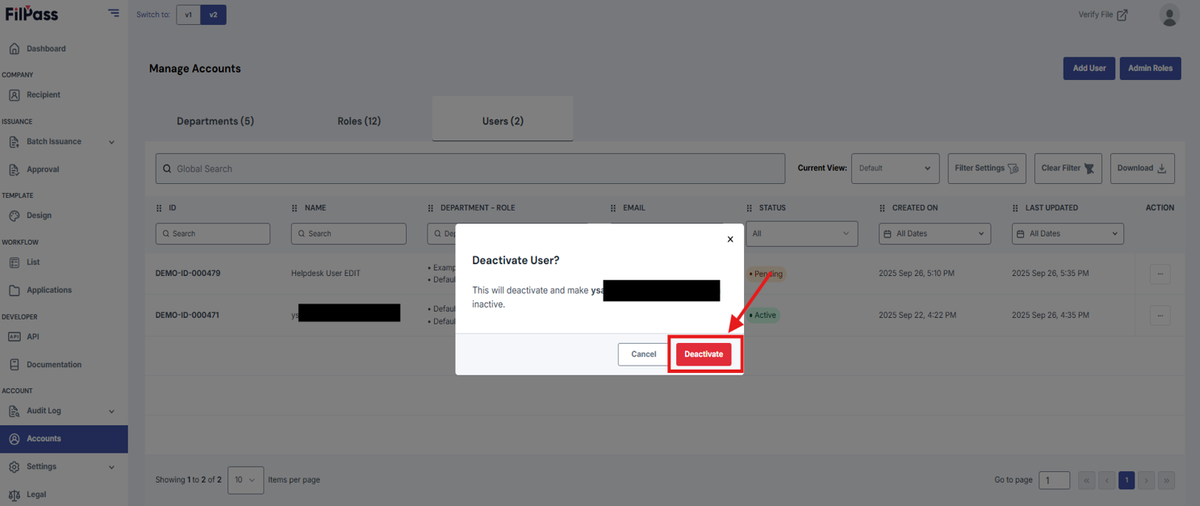Switch to version v1

click(x=188, y=15)
